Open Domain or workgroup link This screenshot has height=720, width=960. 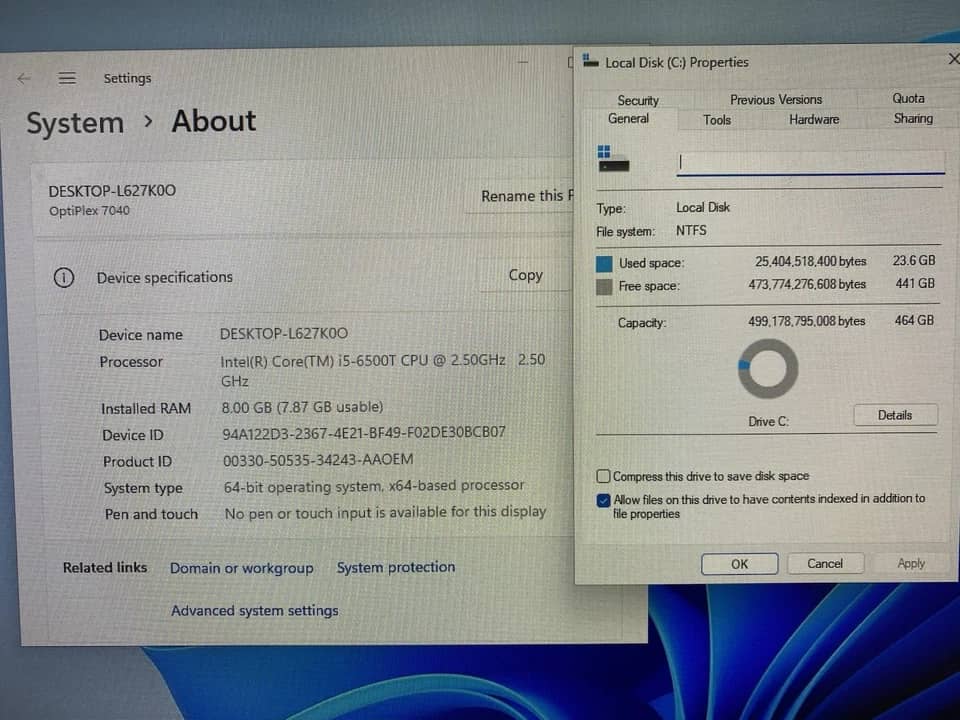click(241, 568)
